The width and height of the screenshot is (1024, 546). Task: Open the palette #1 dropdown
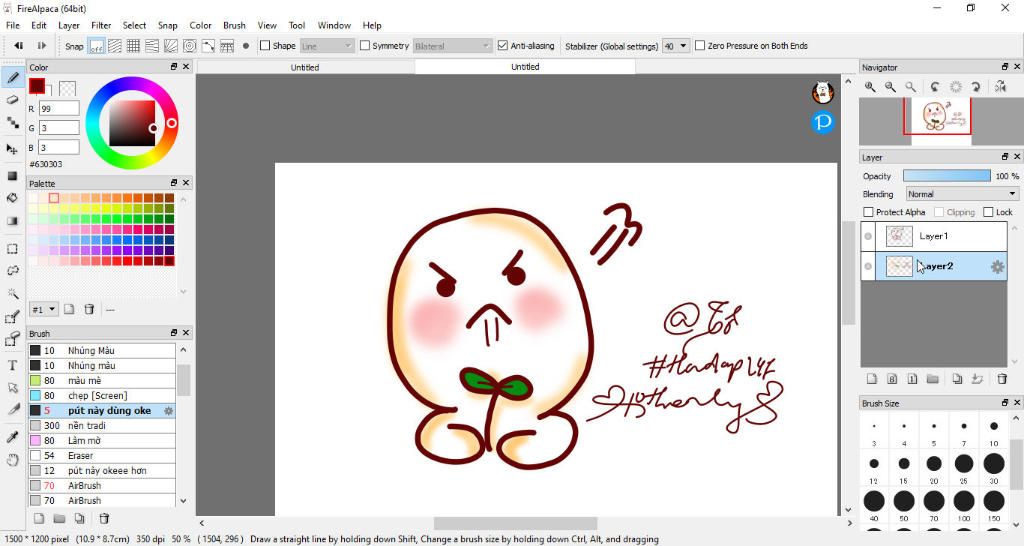click(x=44, y=310)
